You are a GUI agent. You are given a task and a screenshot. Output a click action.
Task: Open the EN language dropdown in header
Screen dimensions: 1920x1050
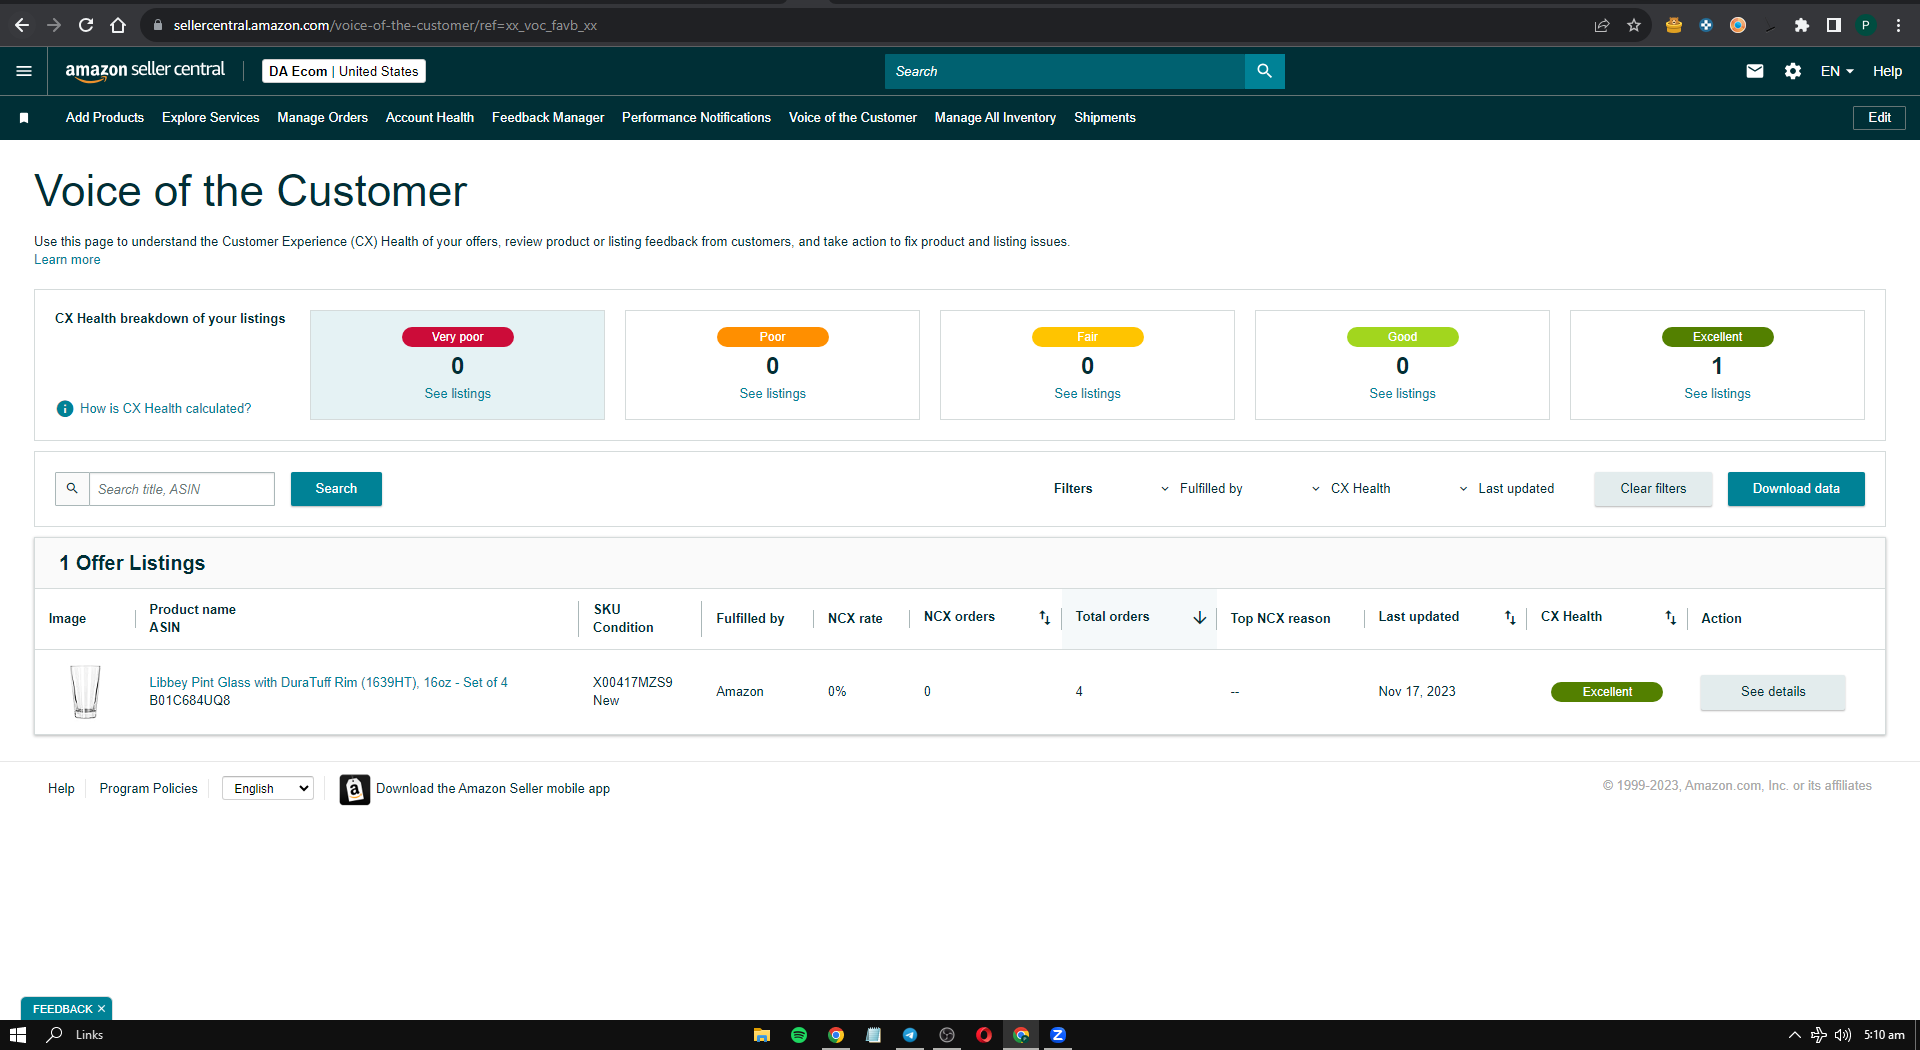click(x=1837, y=71)
